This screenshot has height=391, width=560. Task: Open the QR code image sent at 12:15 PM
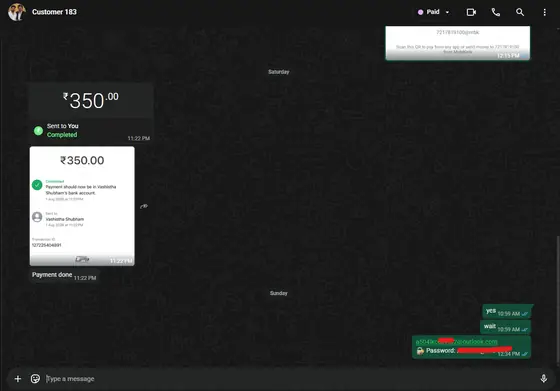pos(458,42)
